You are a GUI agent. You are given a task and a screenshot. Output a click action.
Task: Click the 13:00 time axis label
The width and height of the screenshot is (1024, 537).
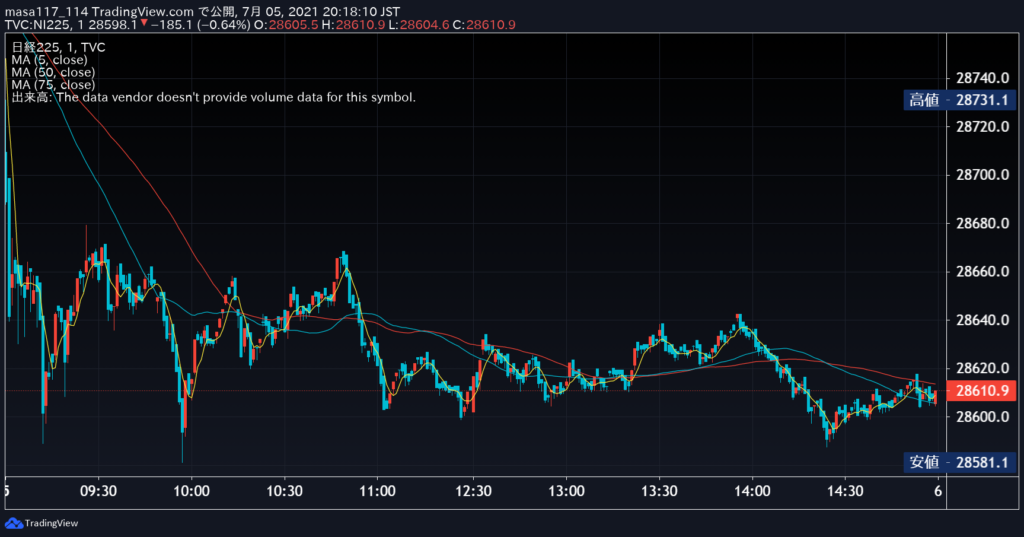[566, 491]
